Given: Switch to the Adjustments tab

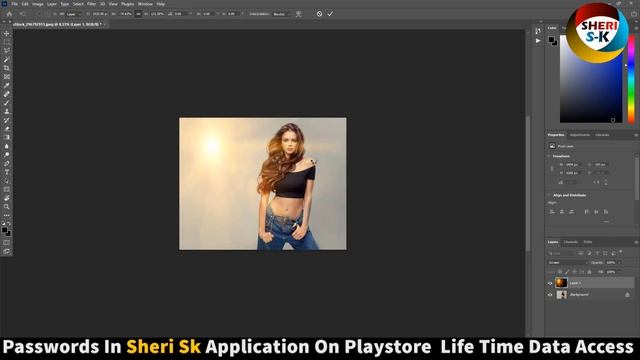Looking at the screenshot, I should click(x=580, y=135).
